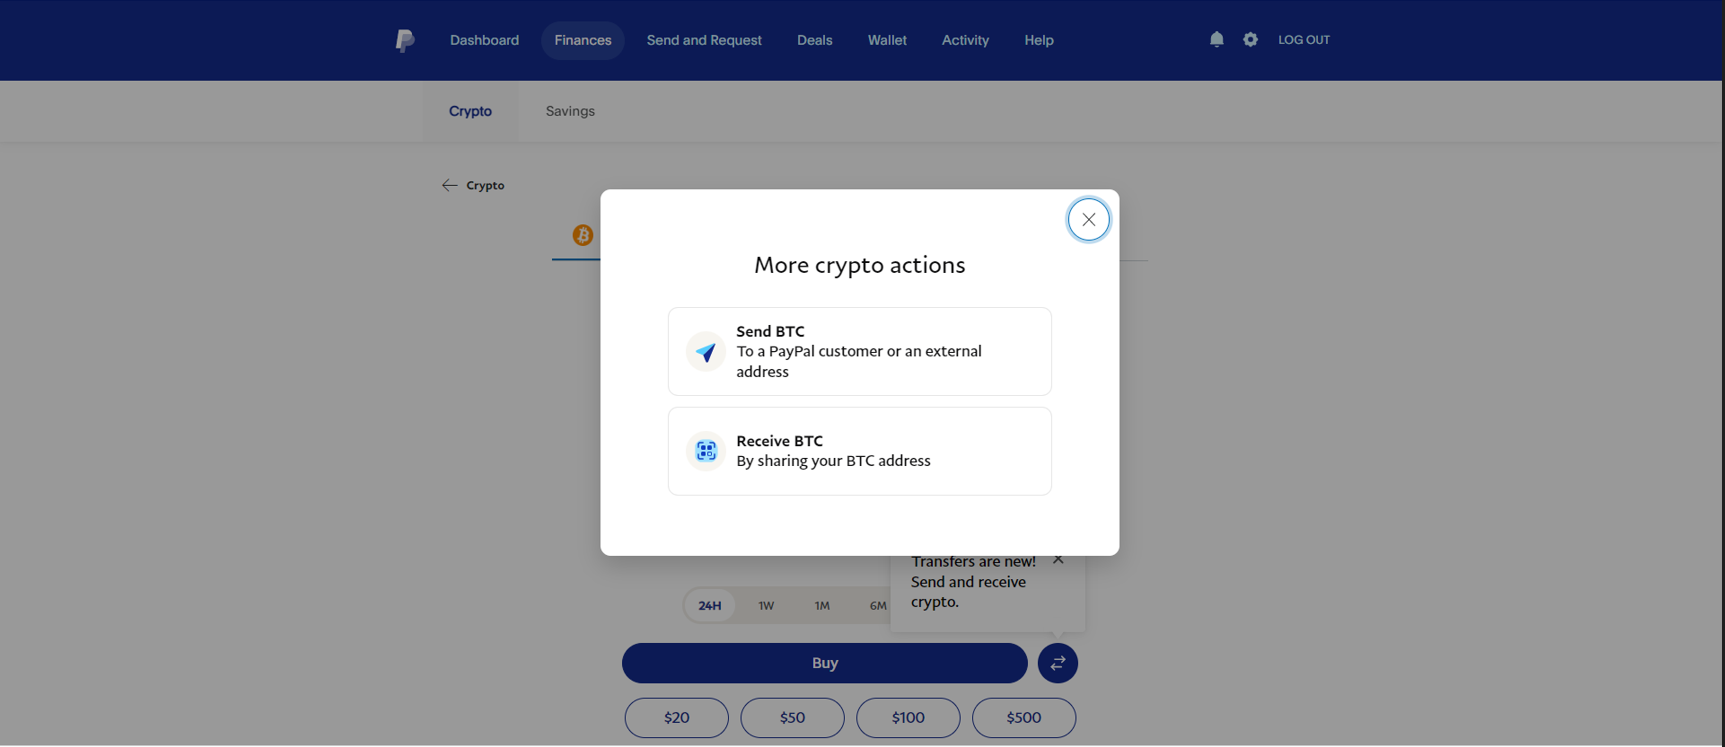Open the Activity menu item
Screen dimensions: 1725x747
[x=965, y=40]
